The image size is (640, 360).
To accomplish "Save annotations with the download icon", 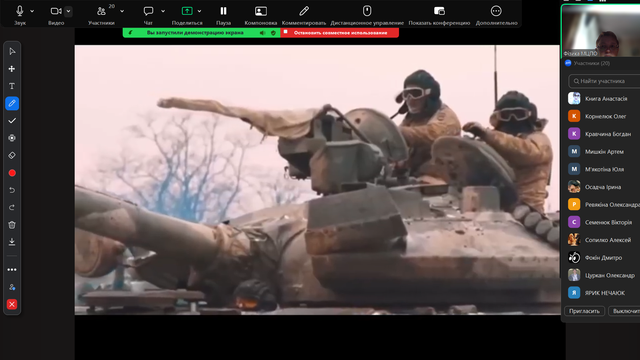I will pos(12,242).
